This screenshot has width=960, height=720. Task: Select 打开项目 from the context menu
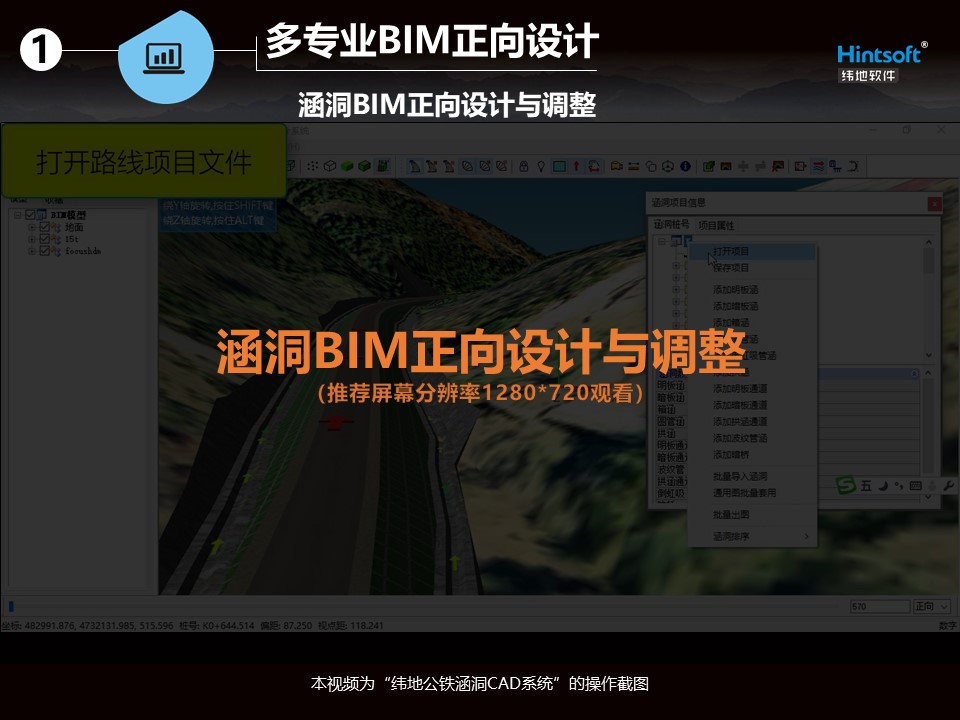coord(731,252)
